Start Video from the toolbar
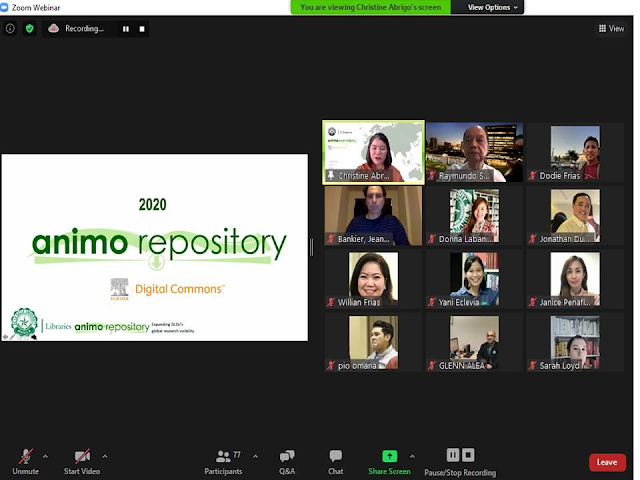Image resolution: width=640 pixels, height=480 pixels. [x=82, y=461]
